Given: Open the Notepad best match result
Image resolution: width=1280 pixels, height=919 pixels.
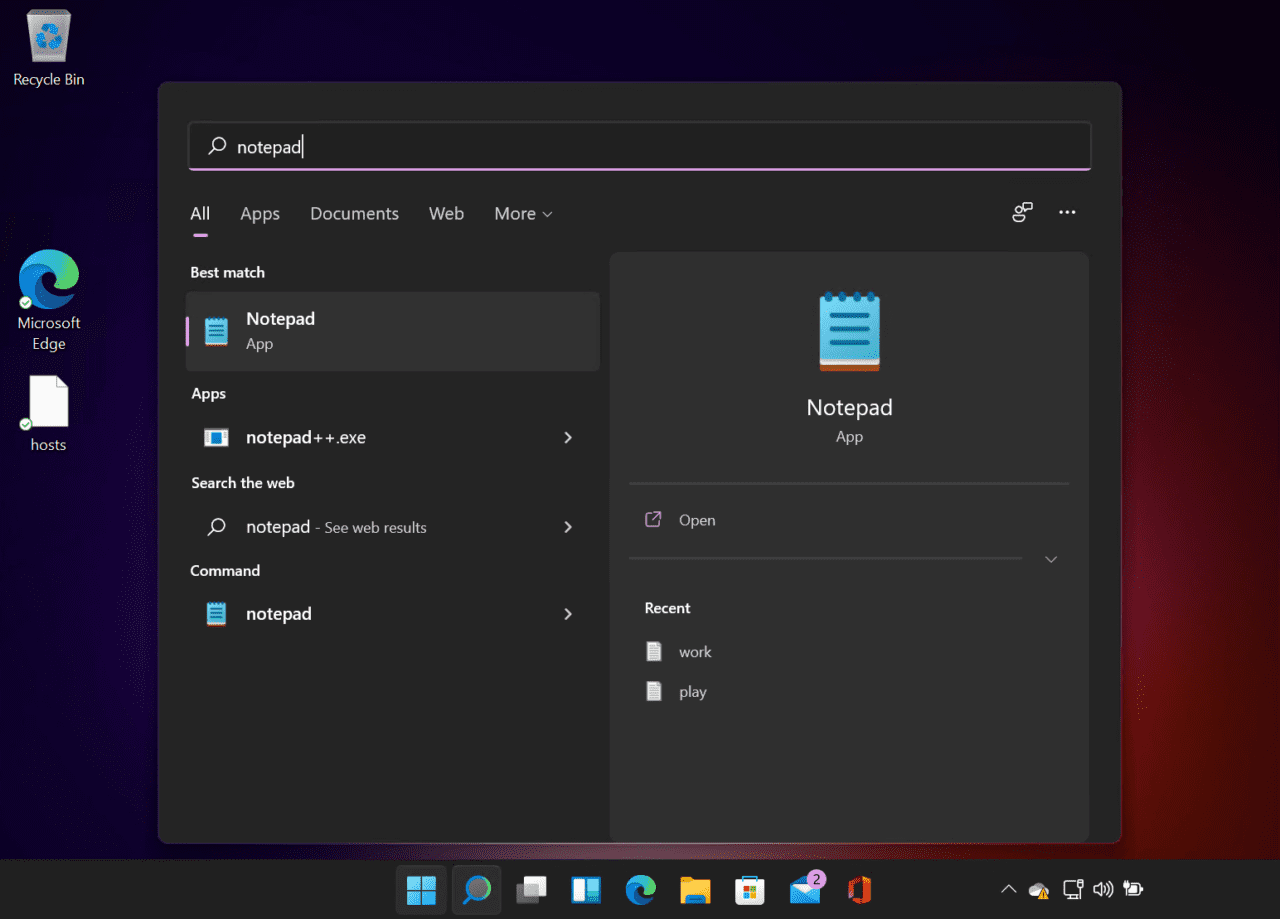Looking at the screenshot, I should pos(393,331).
